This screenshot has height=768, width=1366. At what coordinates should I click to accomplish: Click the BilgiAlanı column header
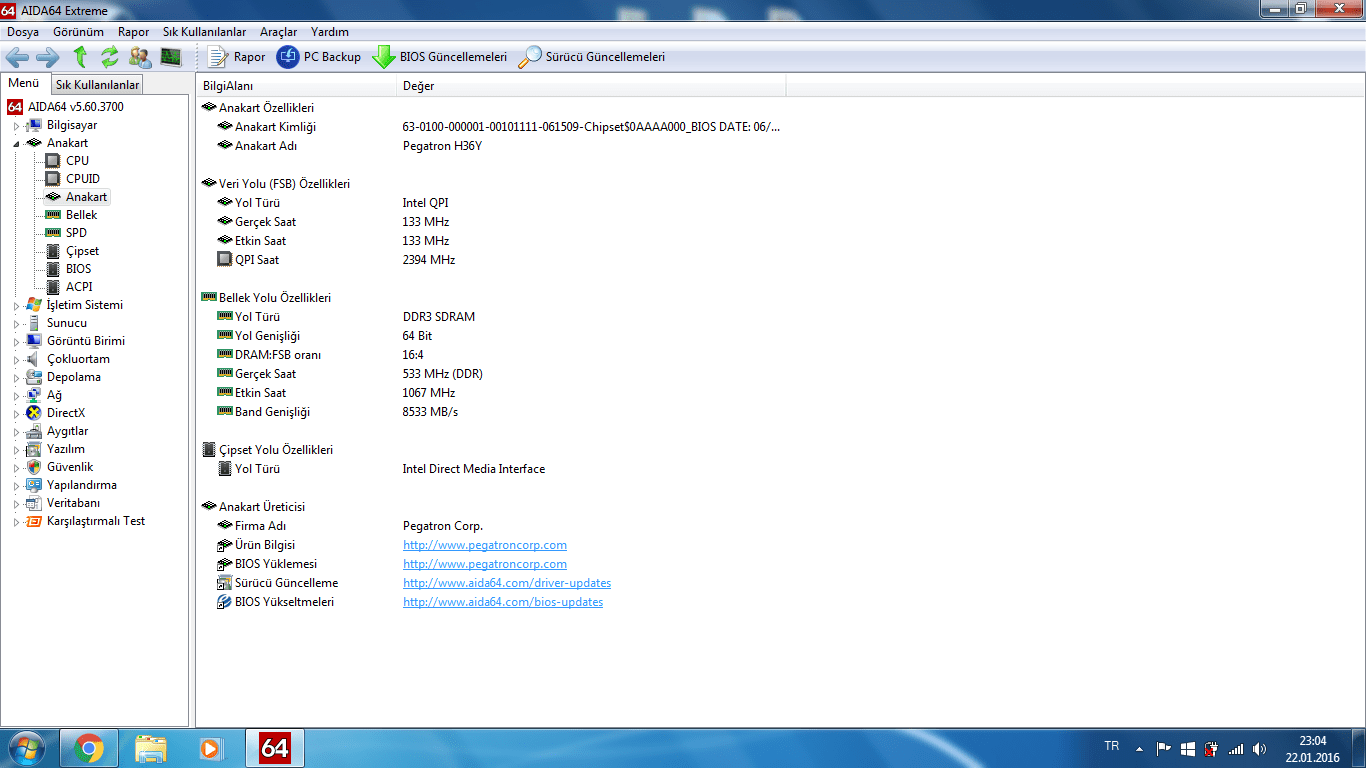296,86
